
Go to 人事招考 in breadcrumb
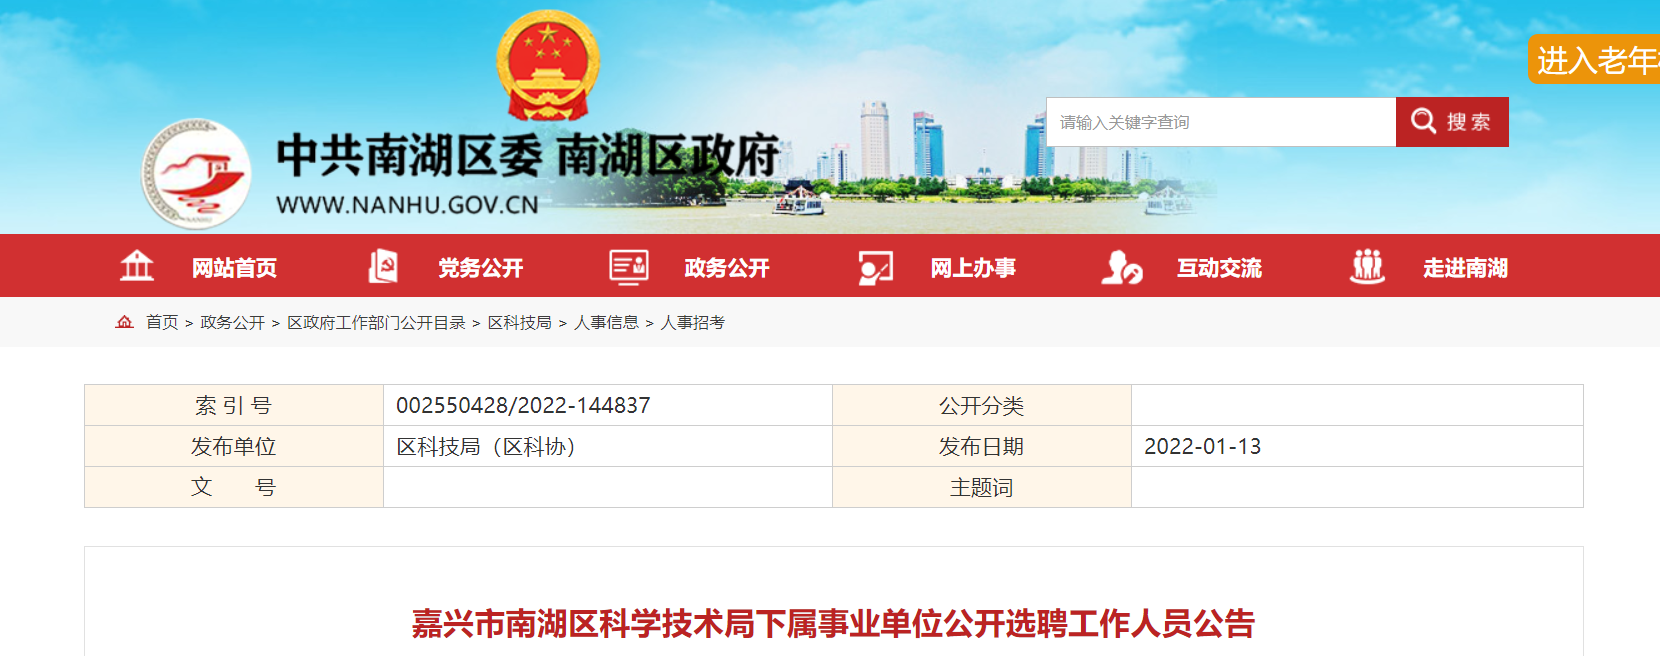pyautogui.click(x=693, y=322)
